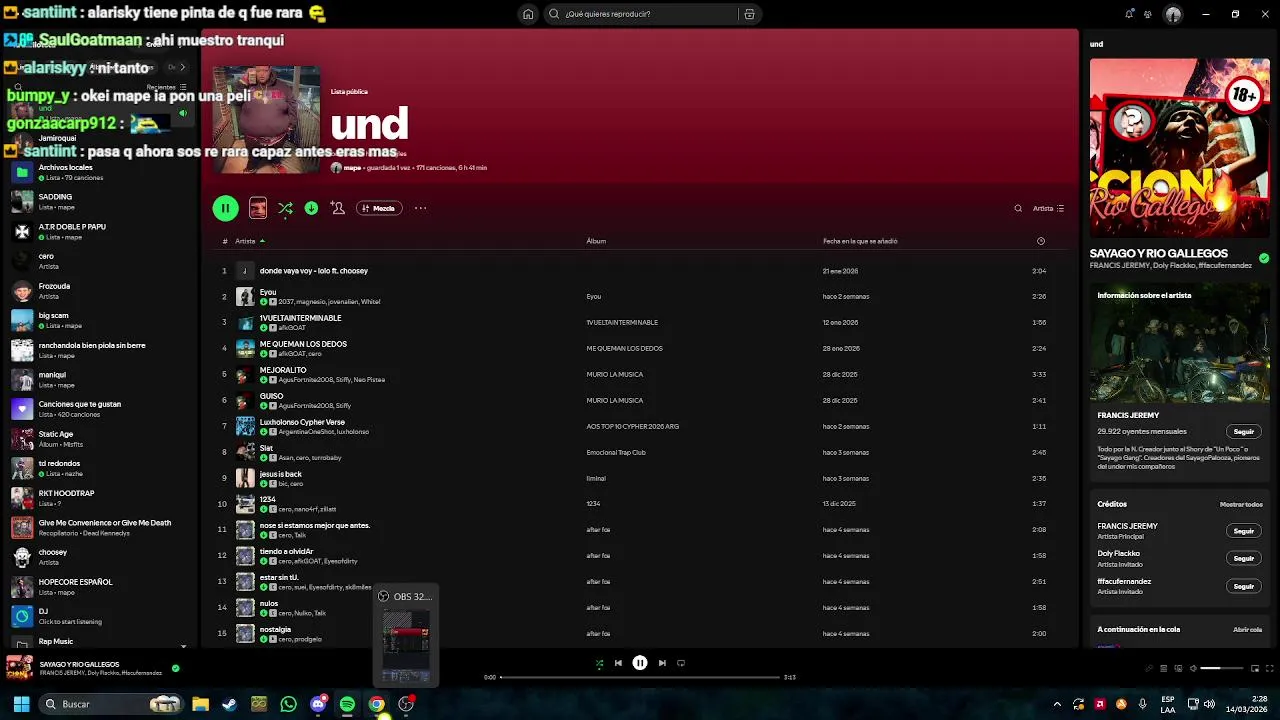Open WhatsApp from taskbar
The image size is (1280, 720).
point(288,704)
